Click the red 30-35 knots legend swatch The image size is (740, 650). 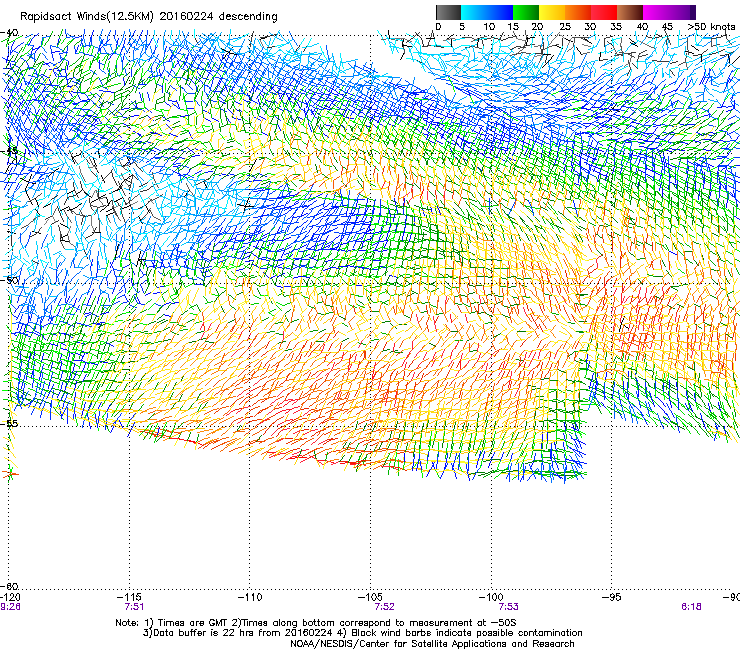click(604, 12)
